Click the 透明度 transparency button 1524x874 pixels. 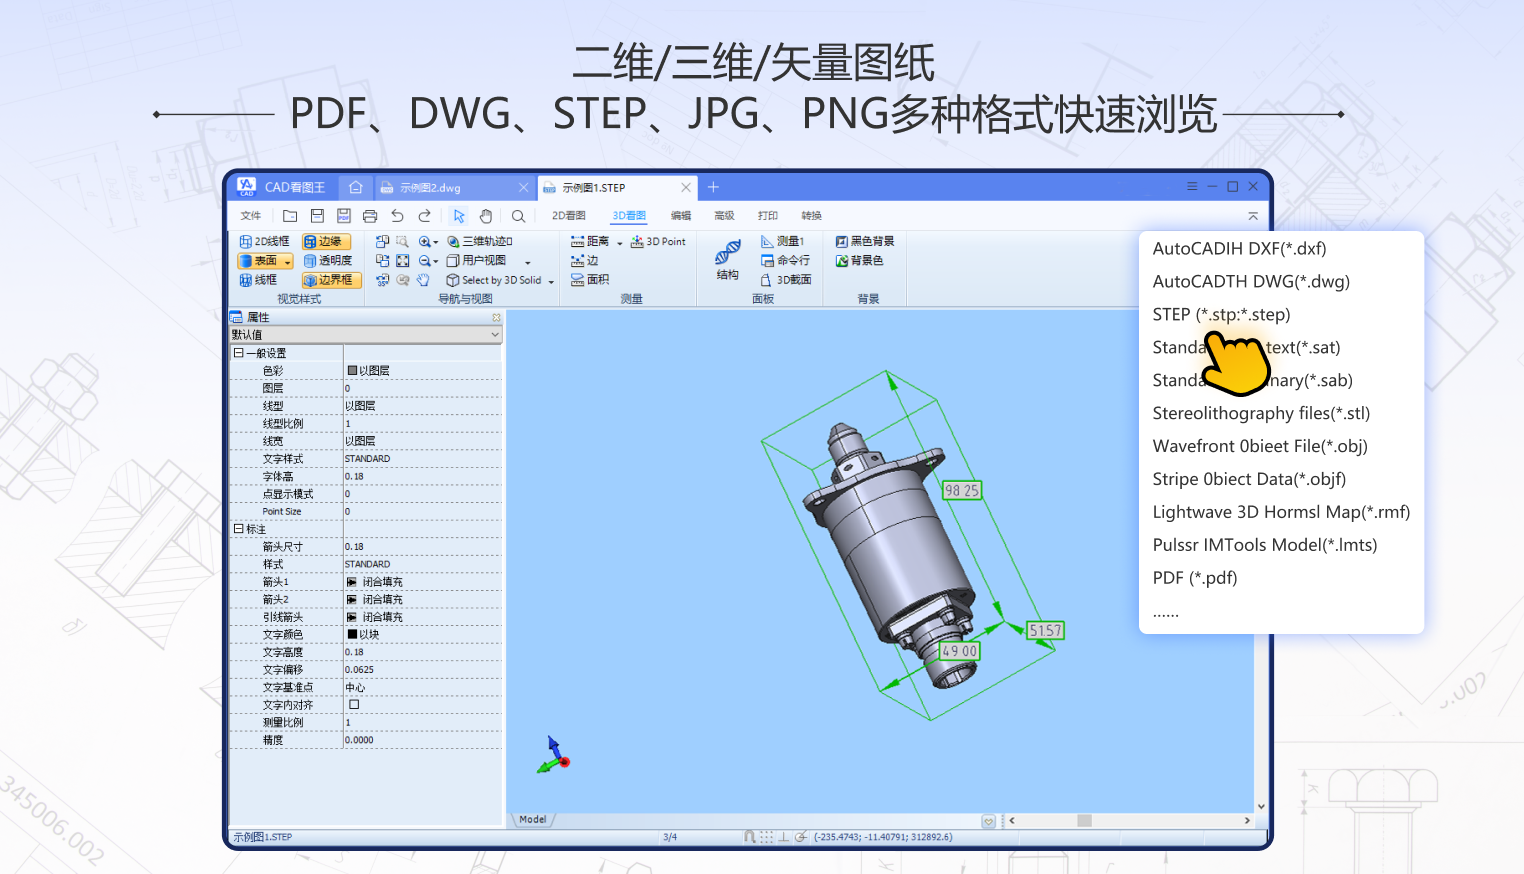[328, 261]
